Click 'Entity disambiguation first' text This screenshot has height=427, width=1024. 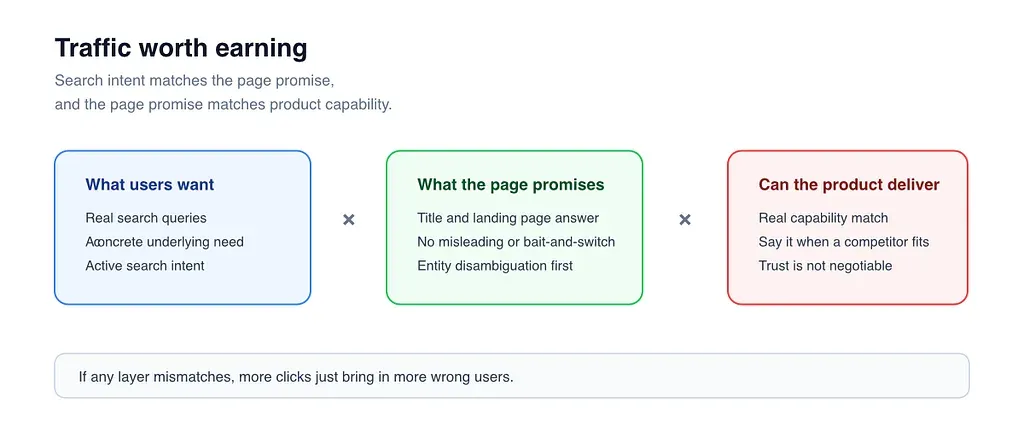point(495,266)
